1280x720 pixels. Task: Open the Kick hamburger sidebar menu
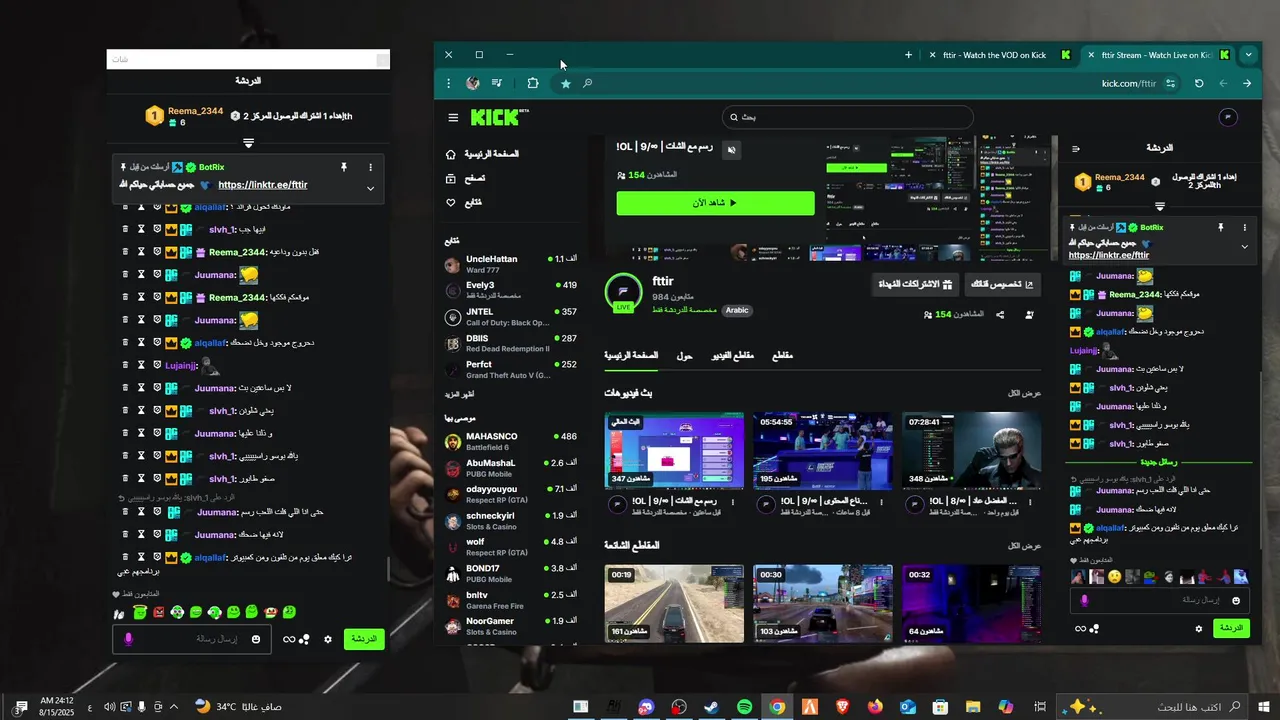coord(453,118)
